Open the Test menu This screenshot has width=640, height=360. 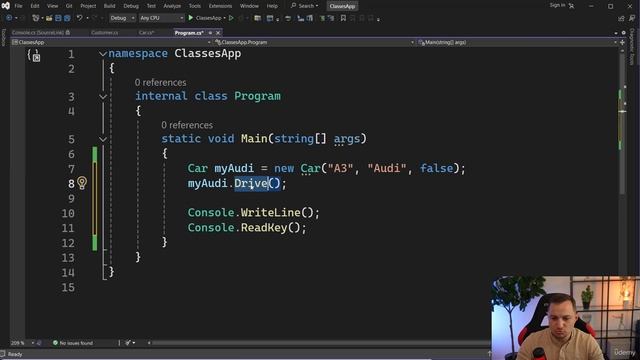(x=151, y=6)
